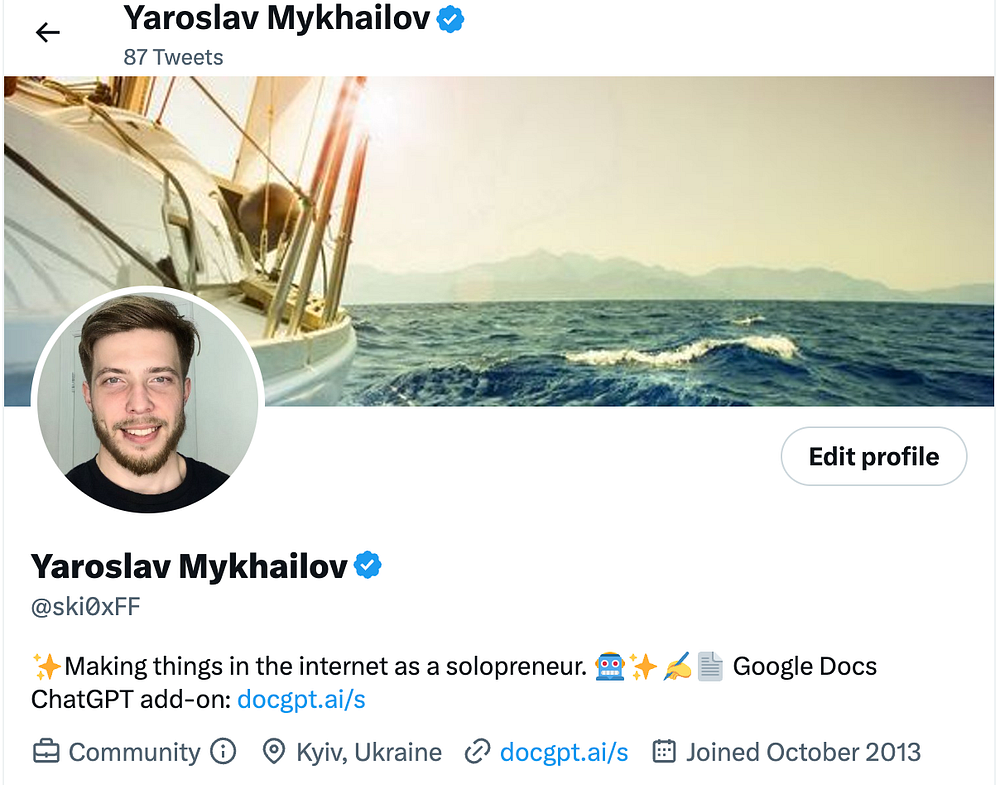Click the location pin icon
The height and width of the screenshot is (785, 1000).
274,751
